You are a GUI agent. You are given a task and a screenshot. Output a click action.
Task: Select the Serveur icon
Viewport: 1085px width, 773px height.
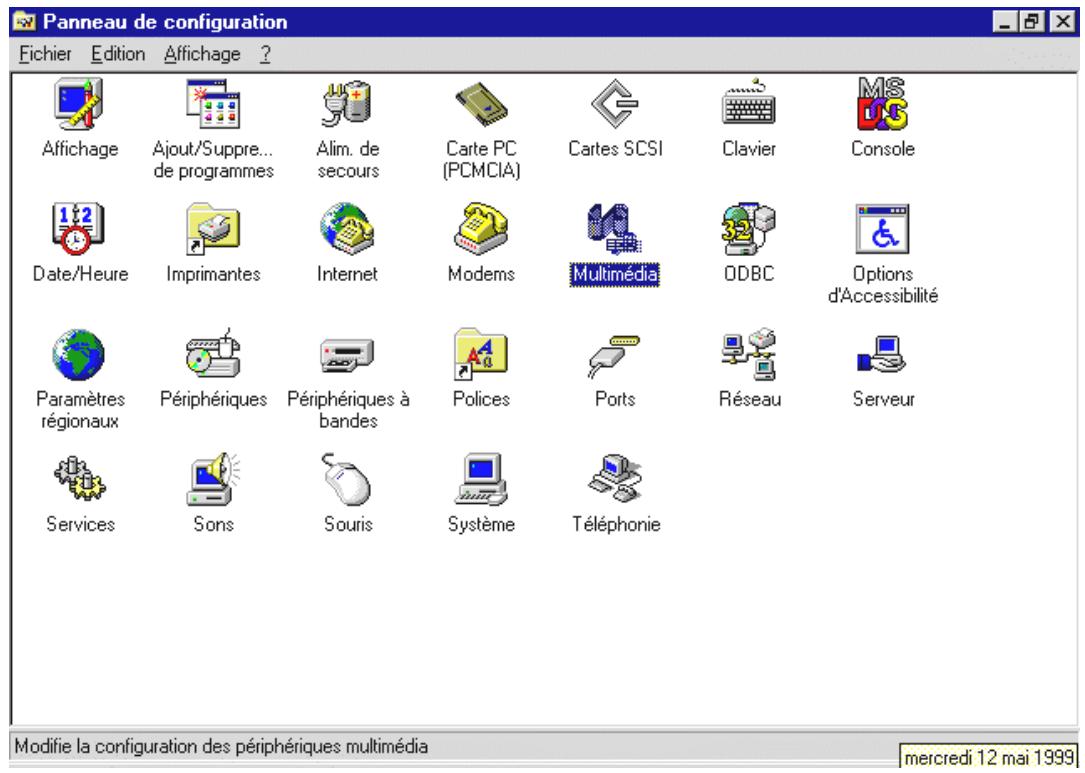tap(882, 354)
